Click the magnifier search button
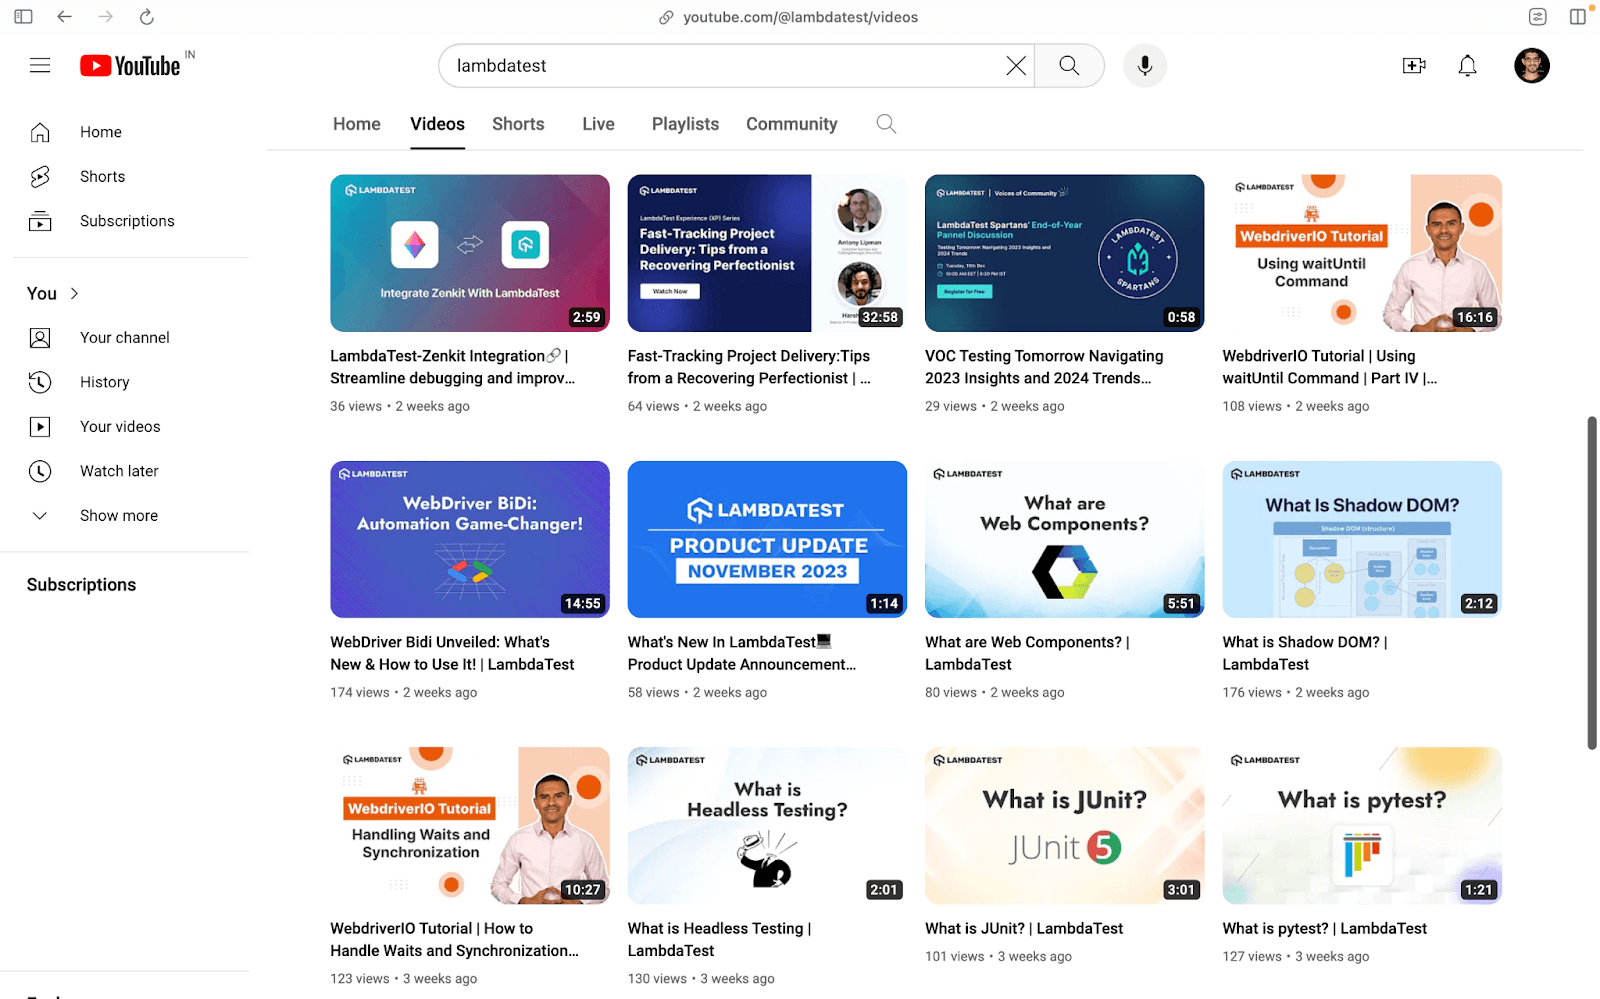1600x999 pixels. (1069, 66)
